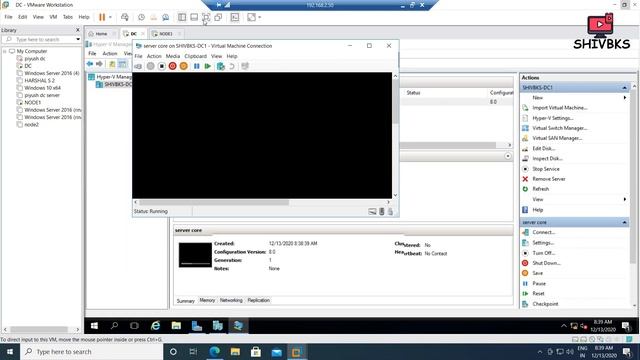Screen dimensions: 640x360
Task: Click the take snapshot clock icon
Action: click(141, 17)
